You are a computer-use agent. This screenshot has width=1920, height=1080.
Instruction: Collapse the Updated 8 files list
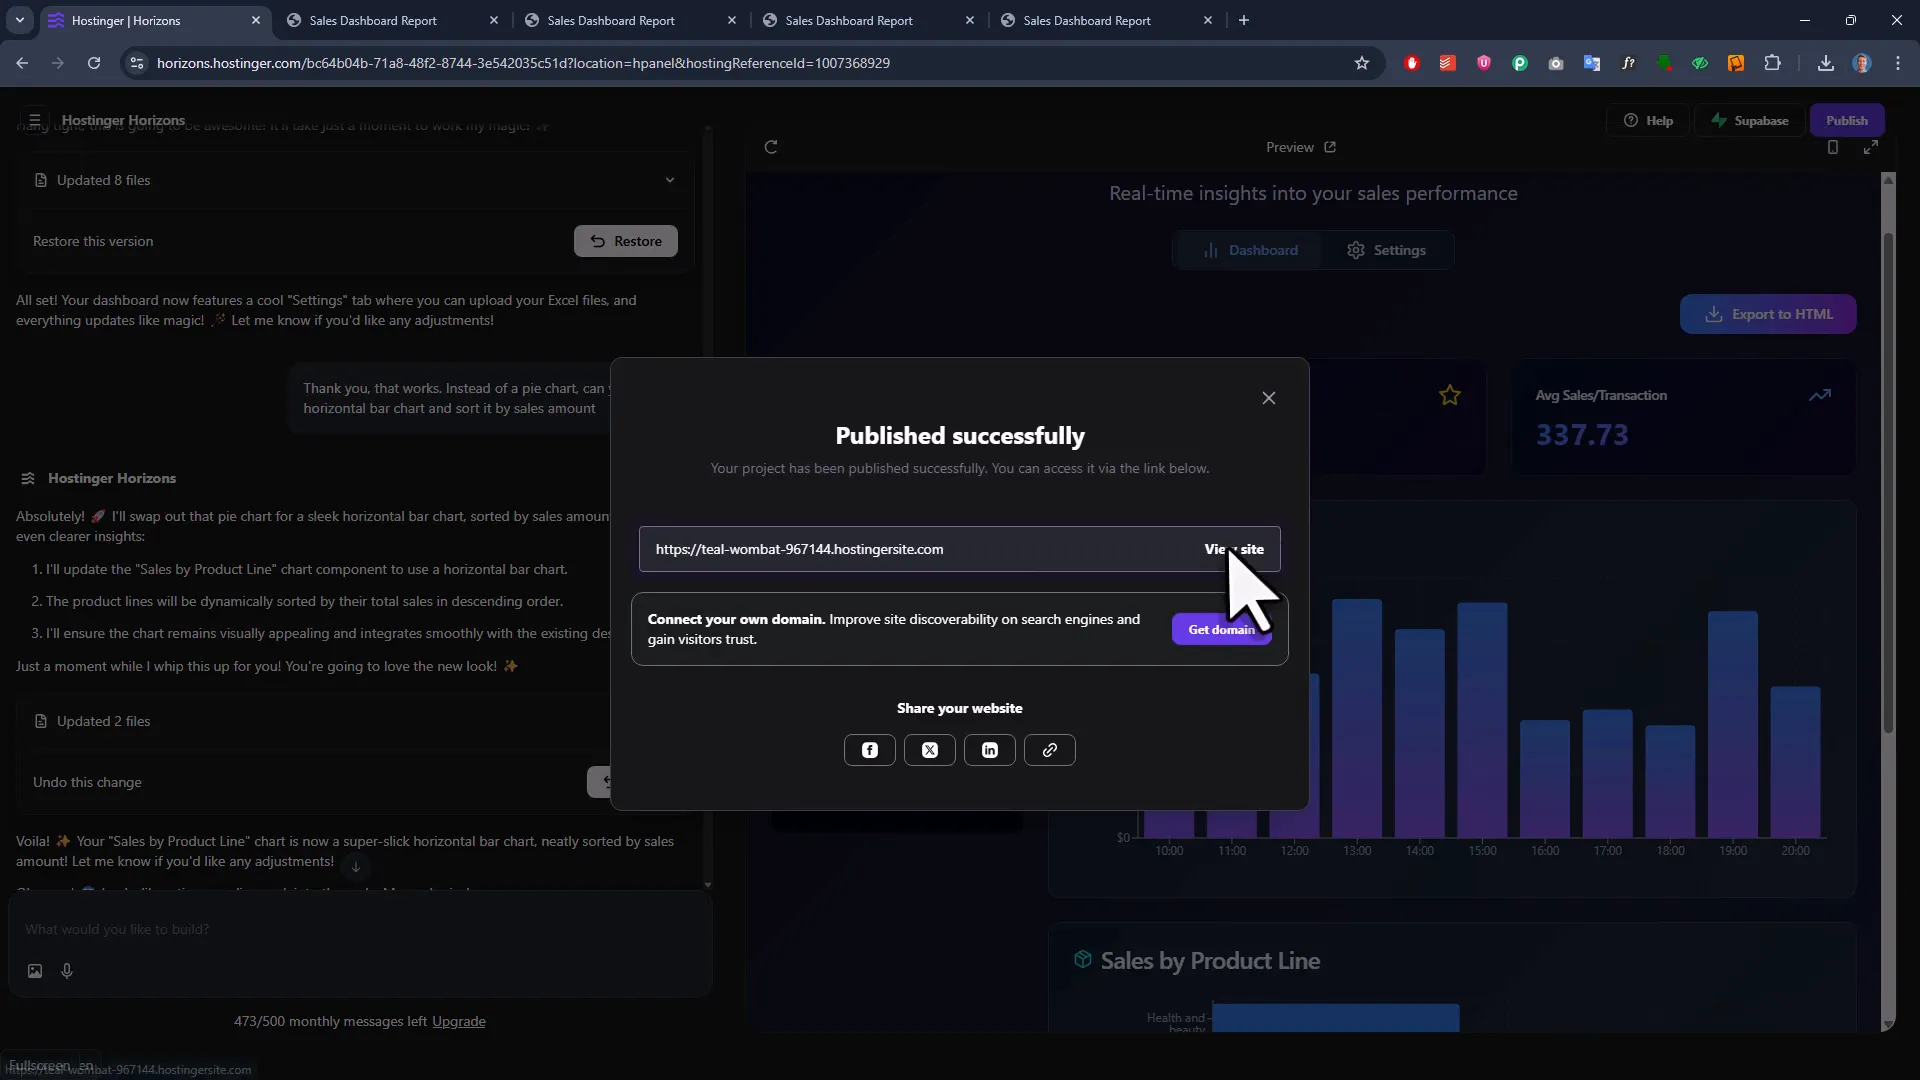[x=670, y=180]
